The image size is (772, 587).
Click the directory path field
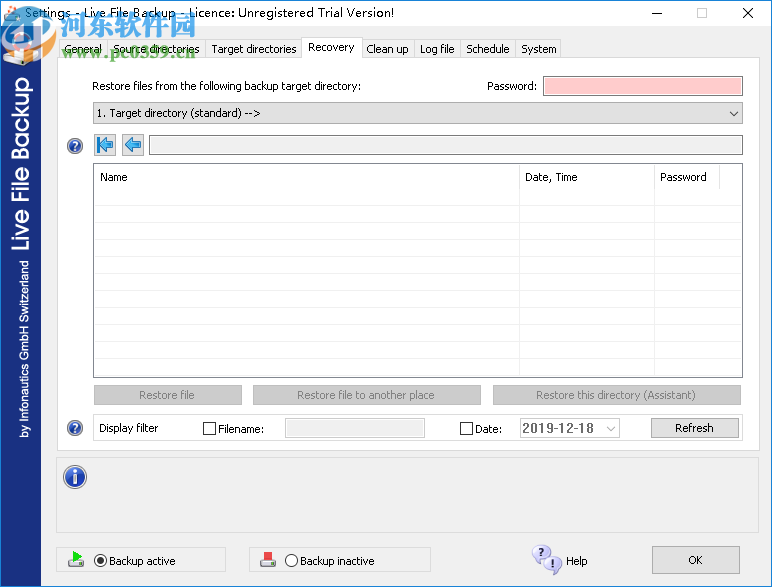click(x=446, y=145)
